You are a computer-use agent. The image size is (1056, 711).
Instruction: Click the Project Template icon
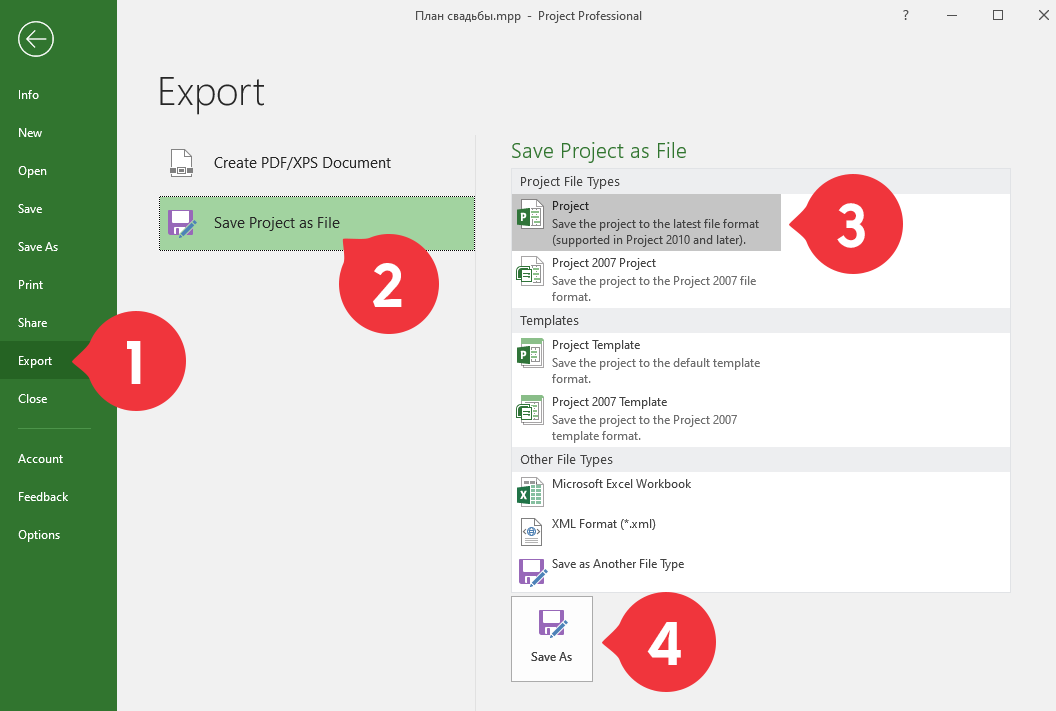530,353
